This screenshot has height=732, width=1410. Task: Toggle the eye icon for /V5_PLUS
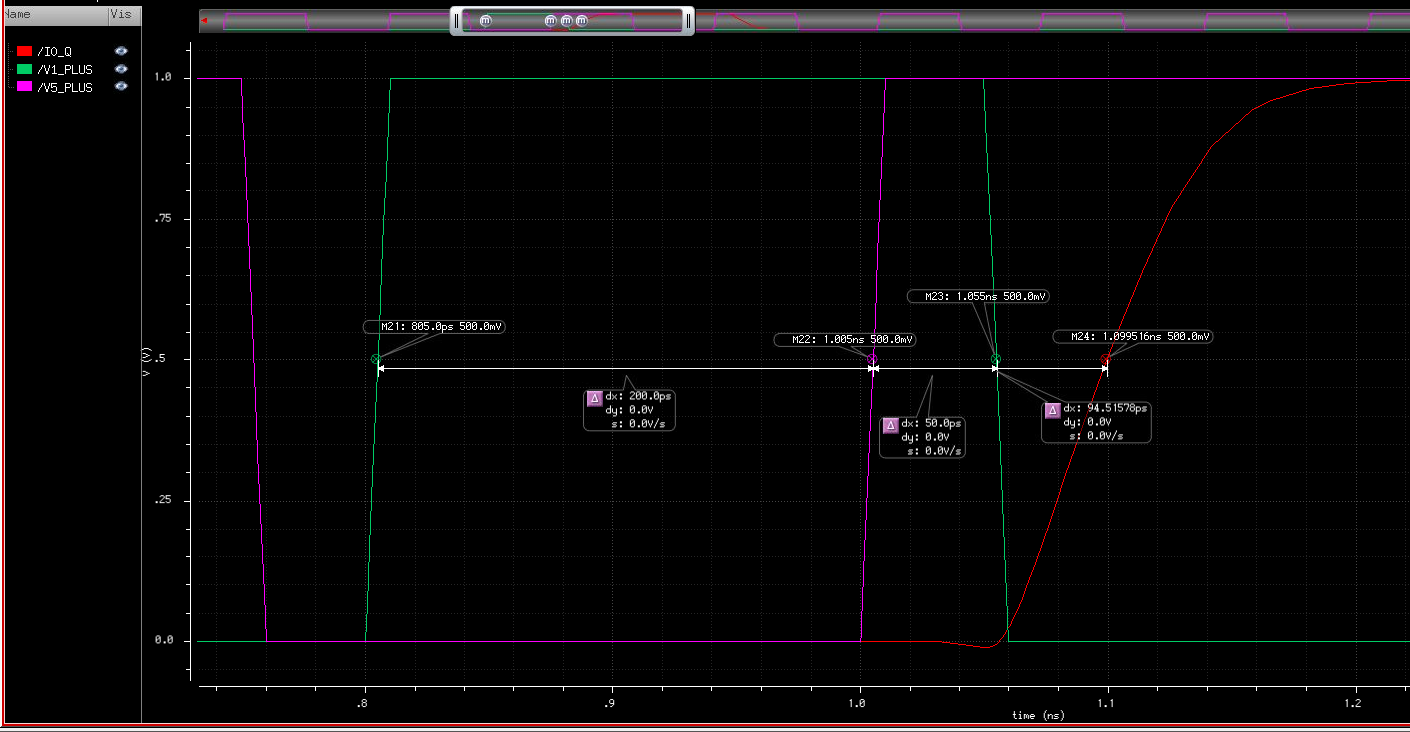(x=121, y=87)
